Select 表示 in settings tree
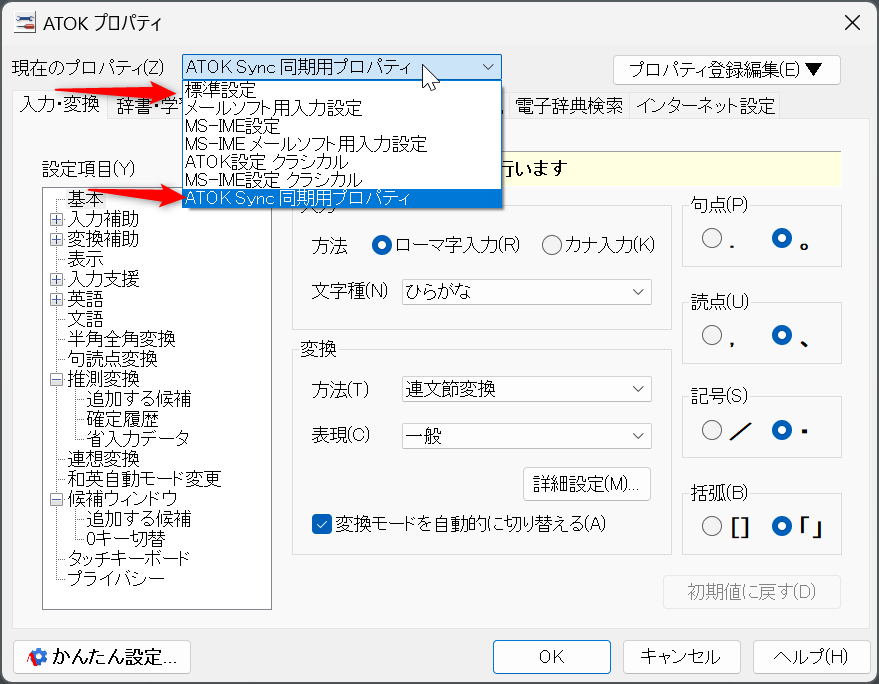This screenshot has height=684, width=879. tap(85, 259)
